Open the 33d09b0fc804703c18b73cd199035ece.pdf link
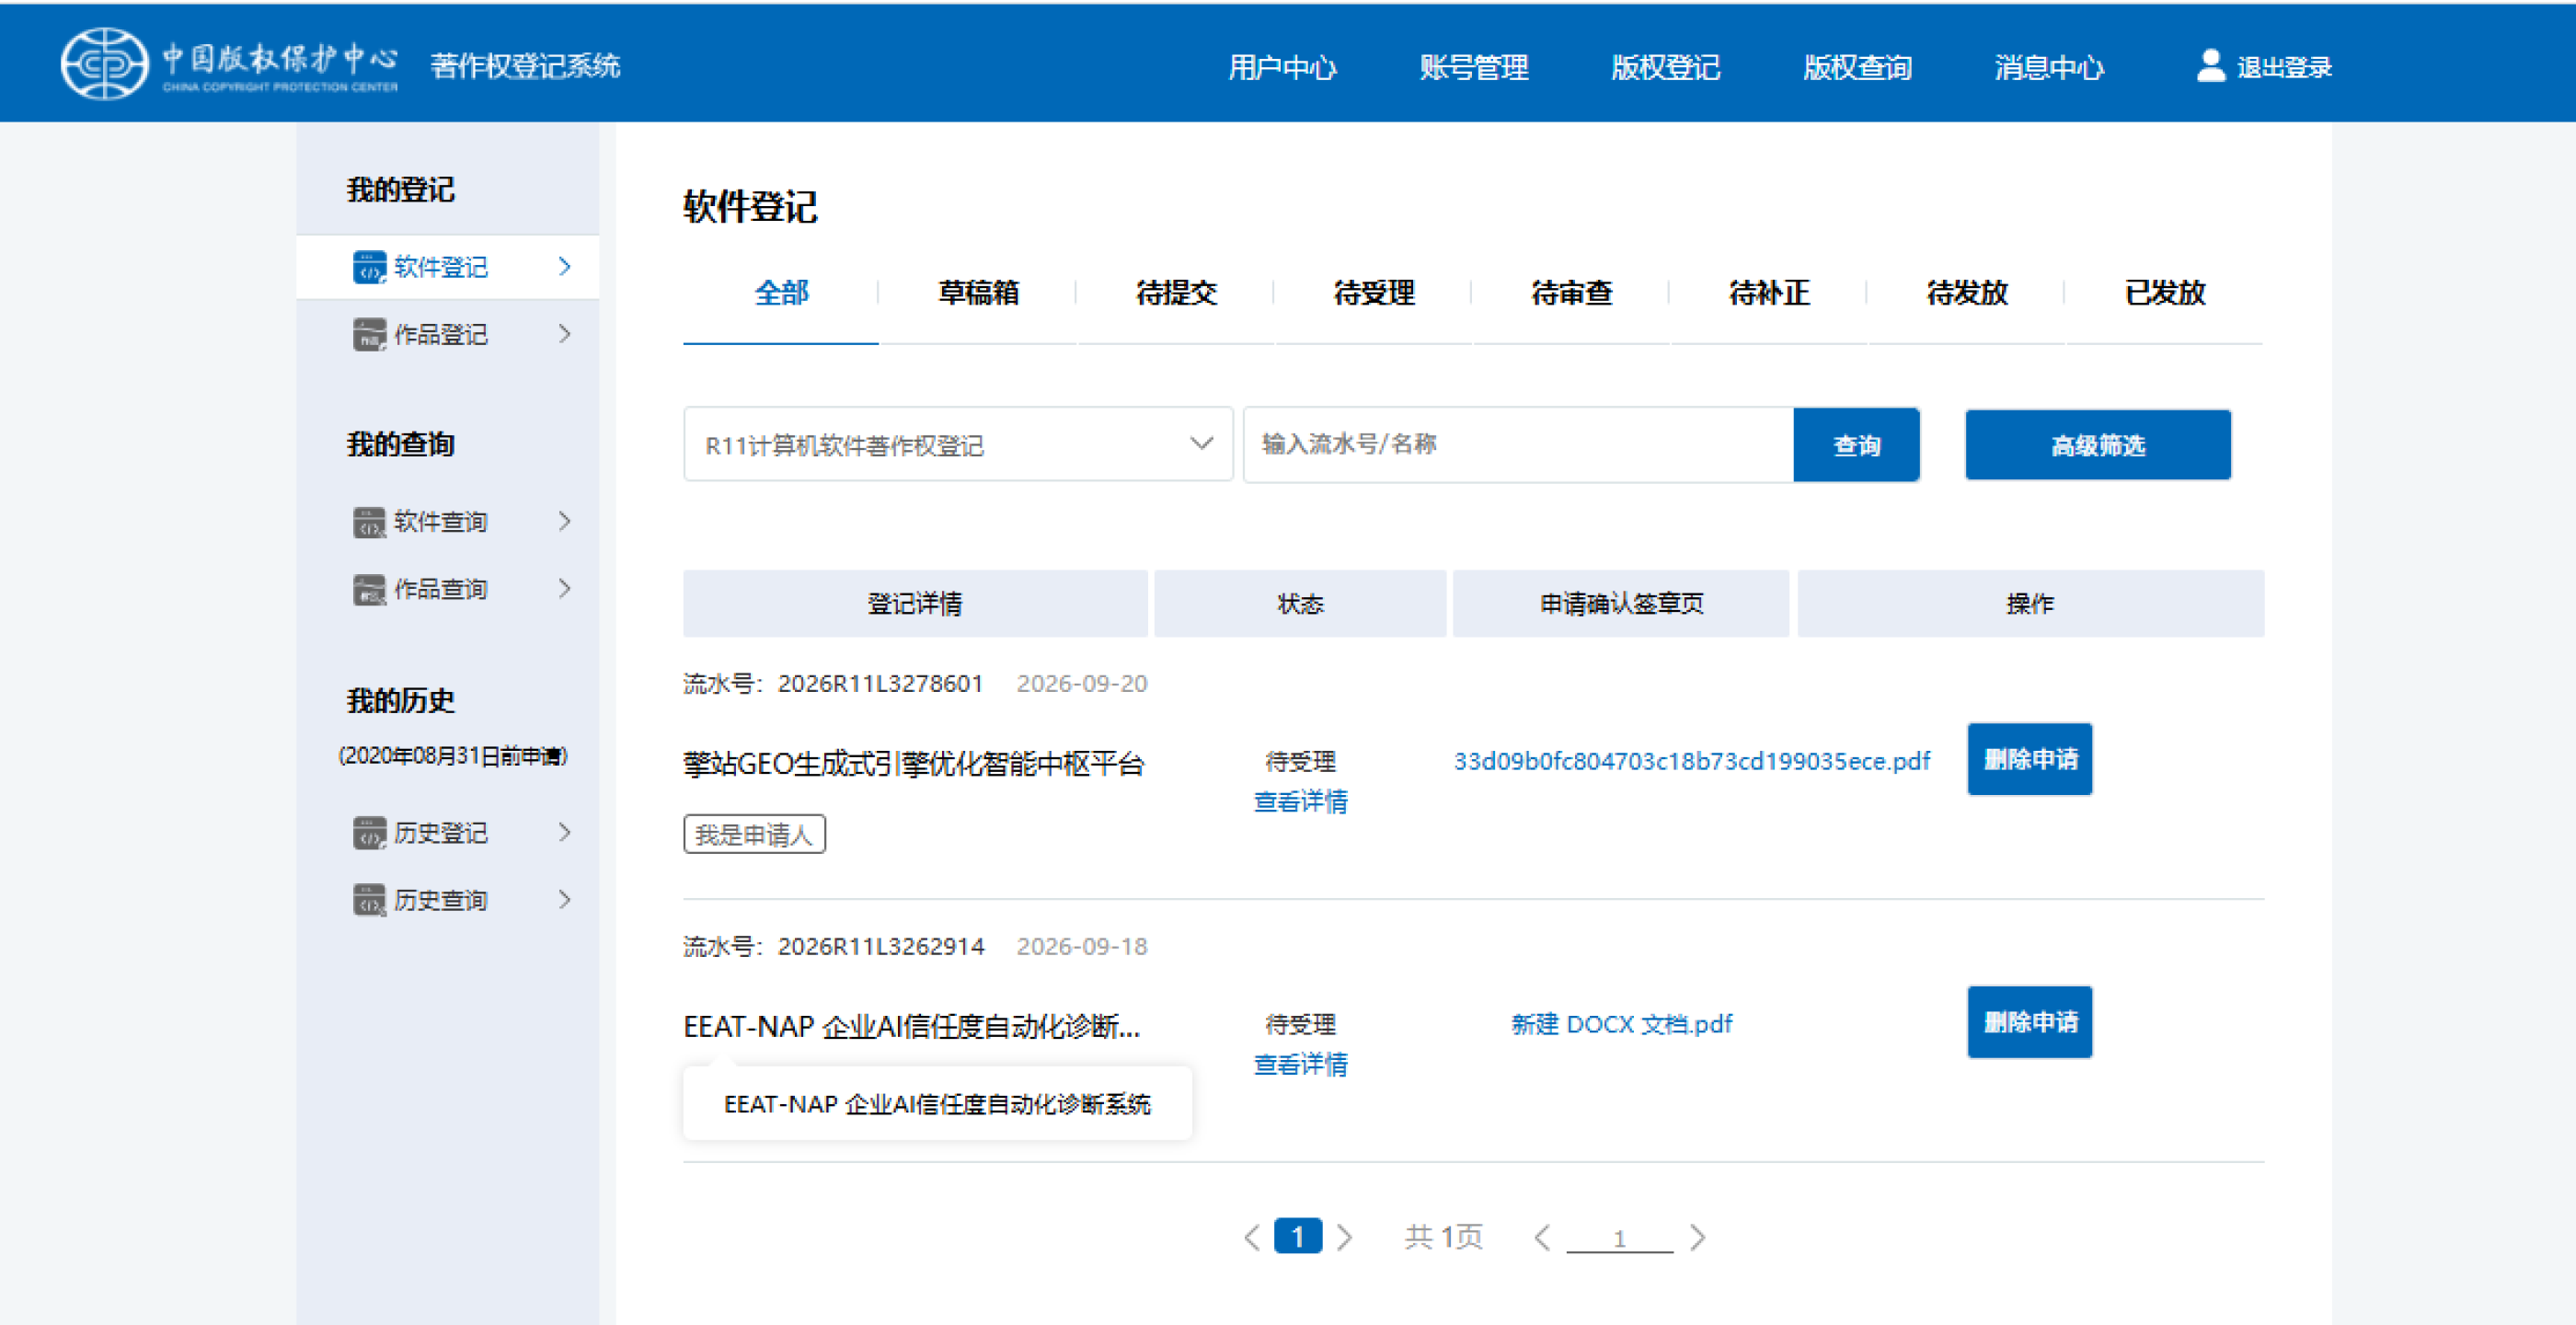The width and height of the screenshot is (2576, 1325). pos(1692,761)
